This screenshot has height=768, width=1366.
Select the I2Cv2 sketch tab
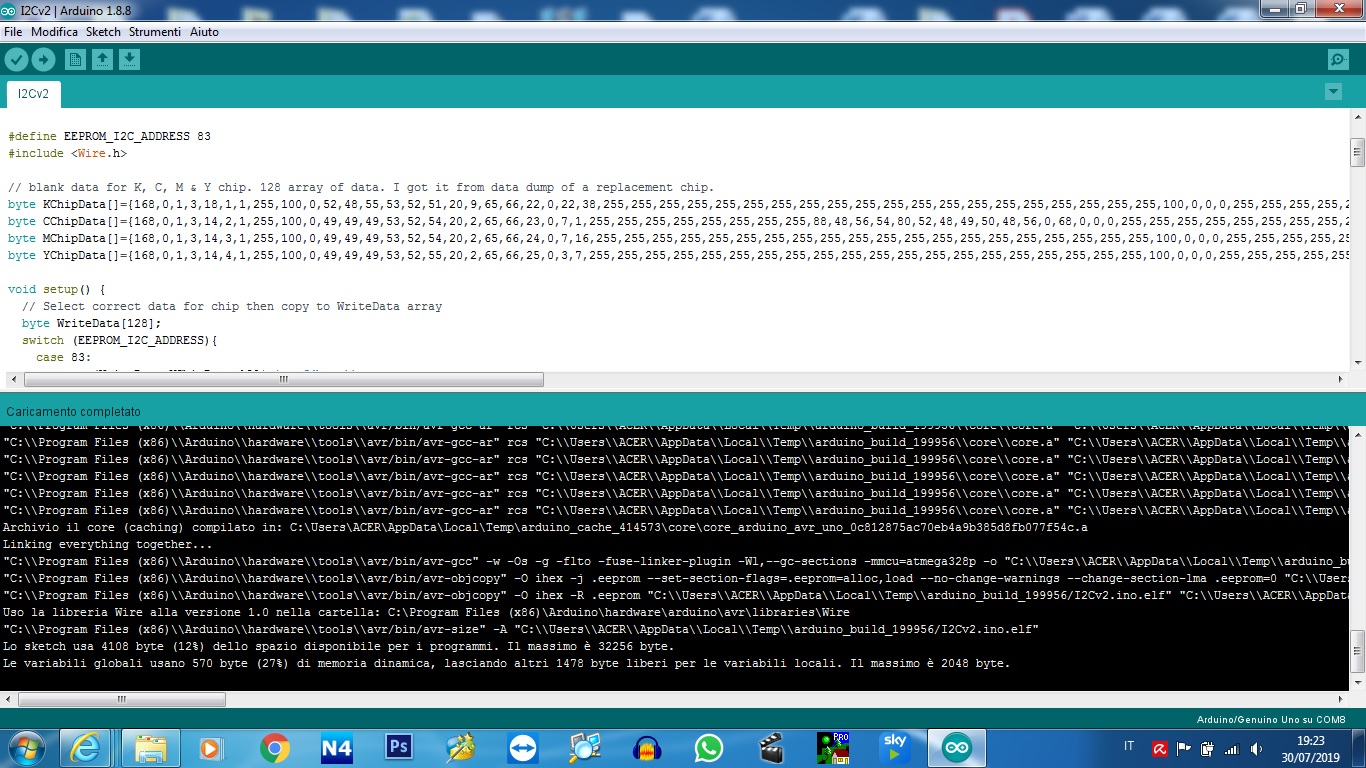tap(33, 94)
